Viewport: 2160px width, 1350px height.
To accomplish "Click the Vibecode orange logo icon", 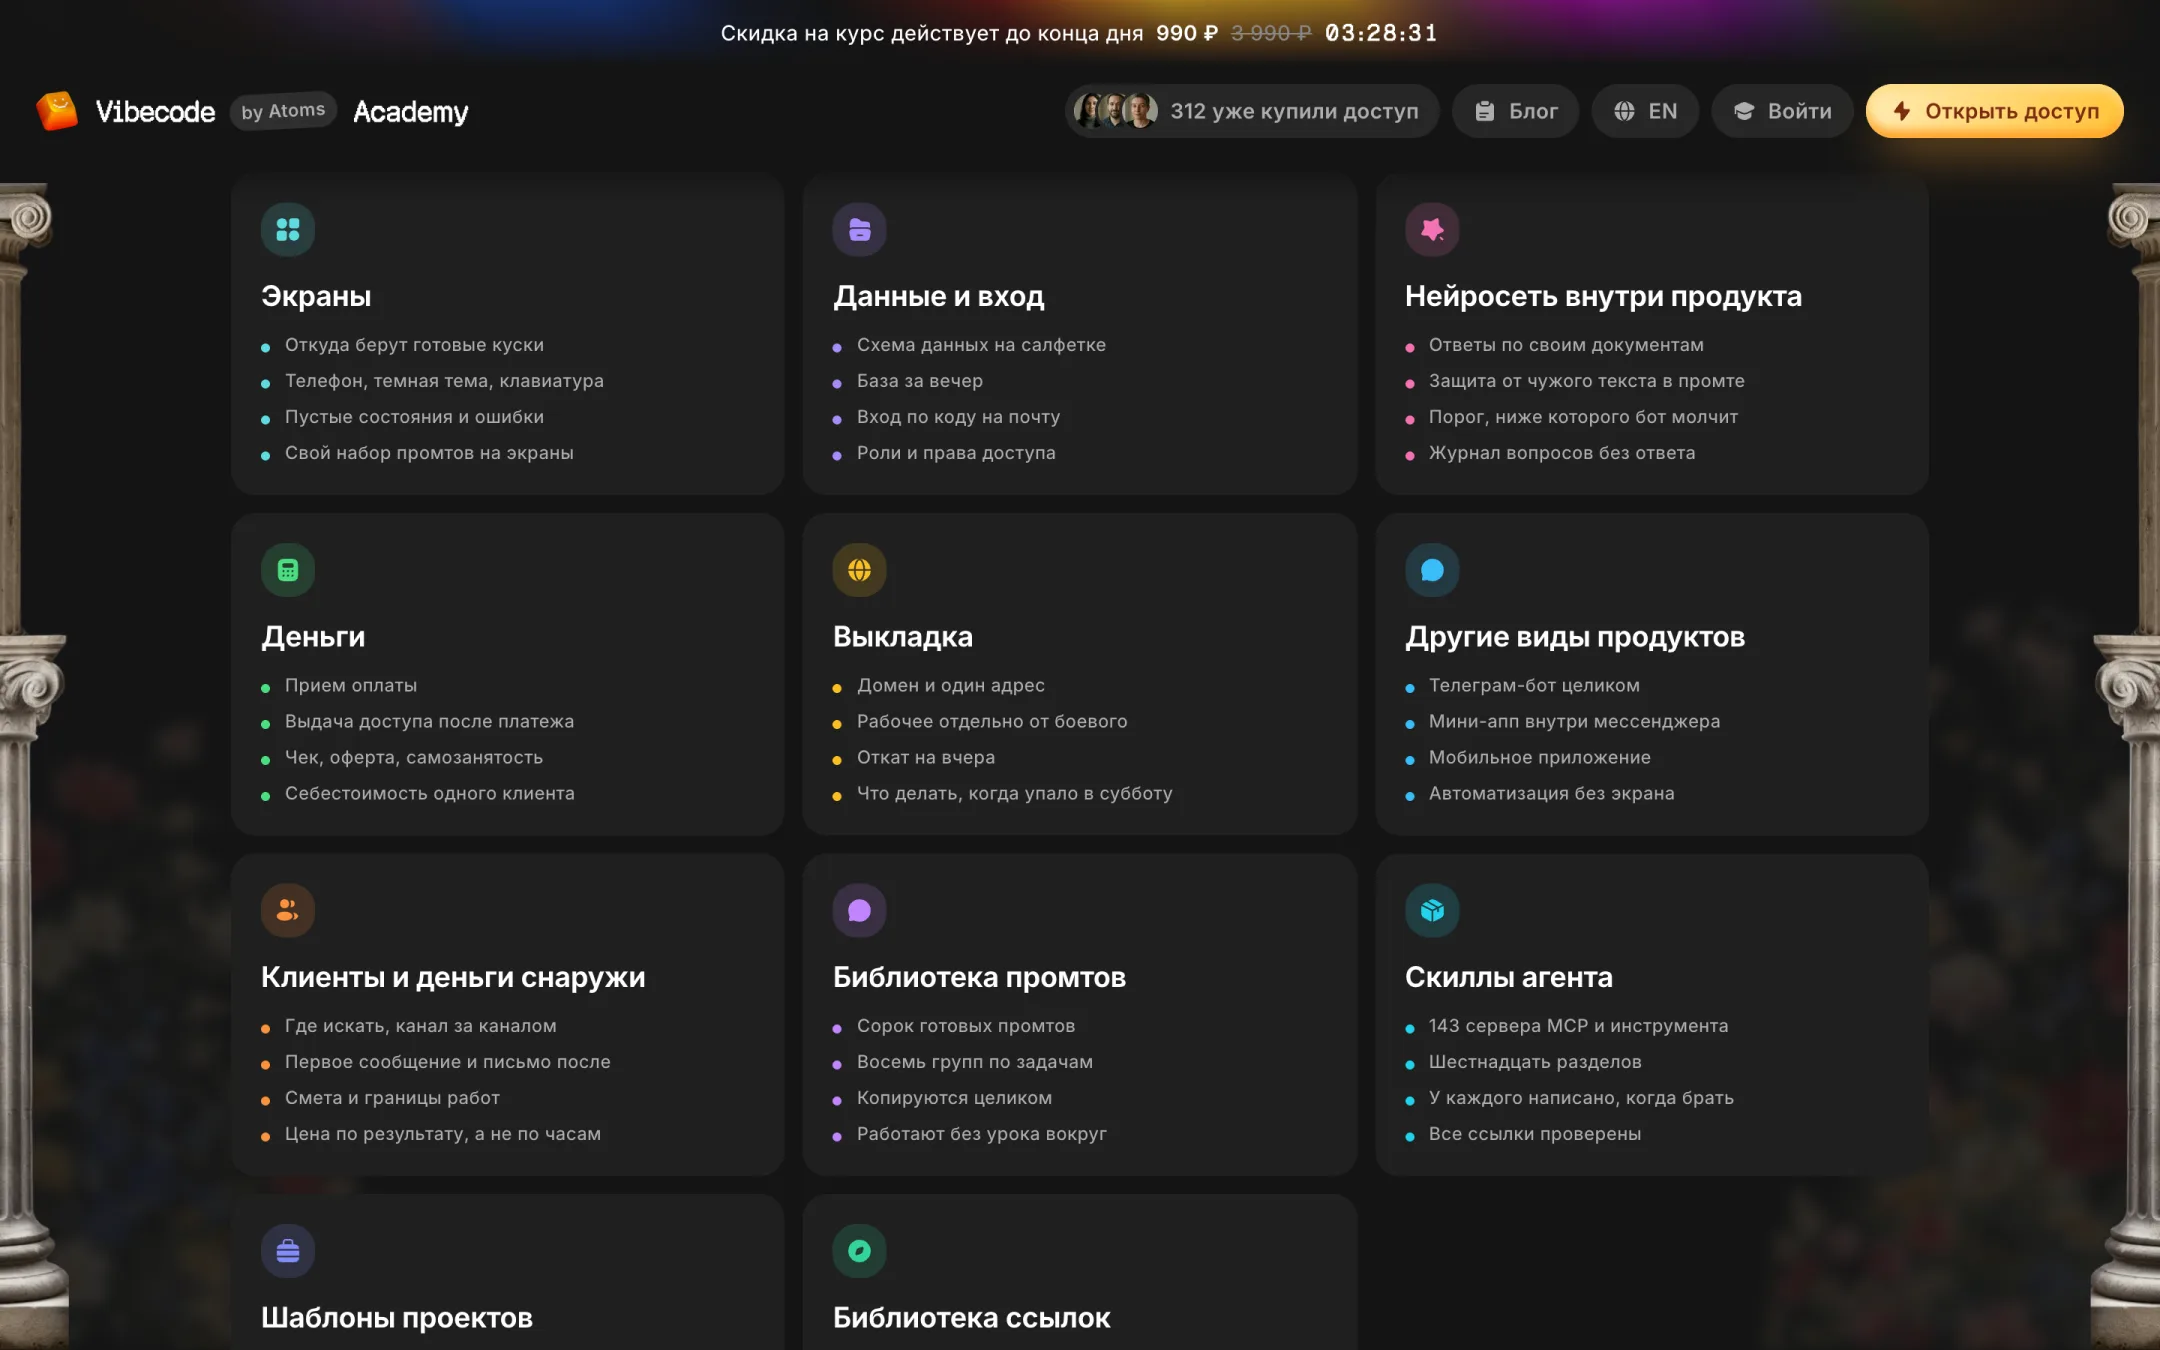I will (57, 111).
